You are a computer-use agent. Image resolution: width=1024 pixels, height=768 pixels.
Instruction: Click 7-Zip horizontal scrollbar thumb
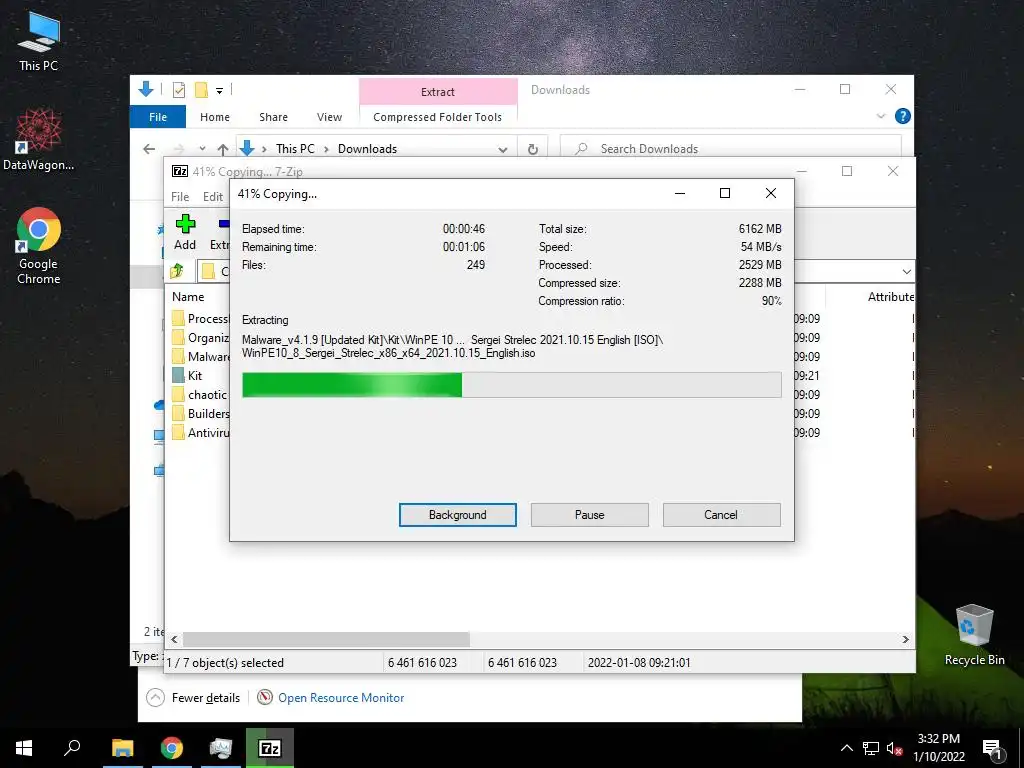coord(326,639)
